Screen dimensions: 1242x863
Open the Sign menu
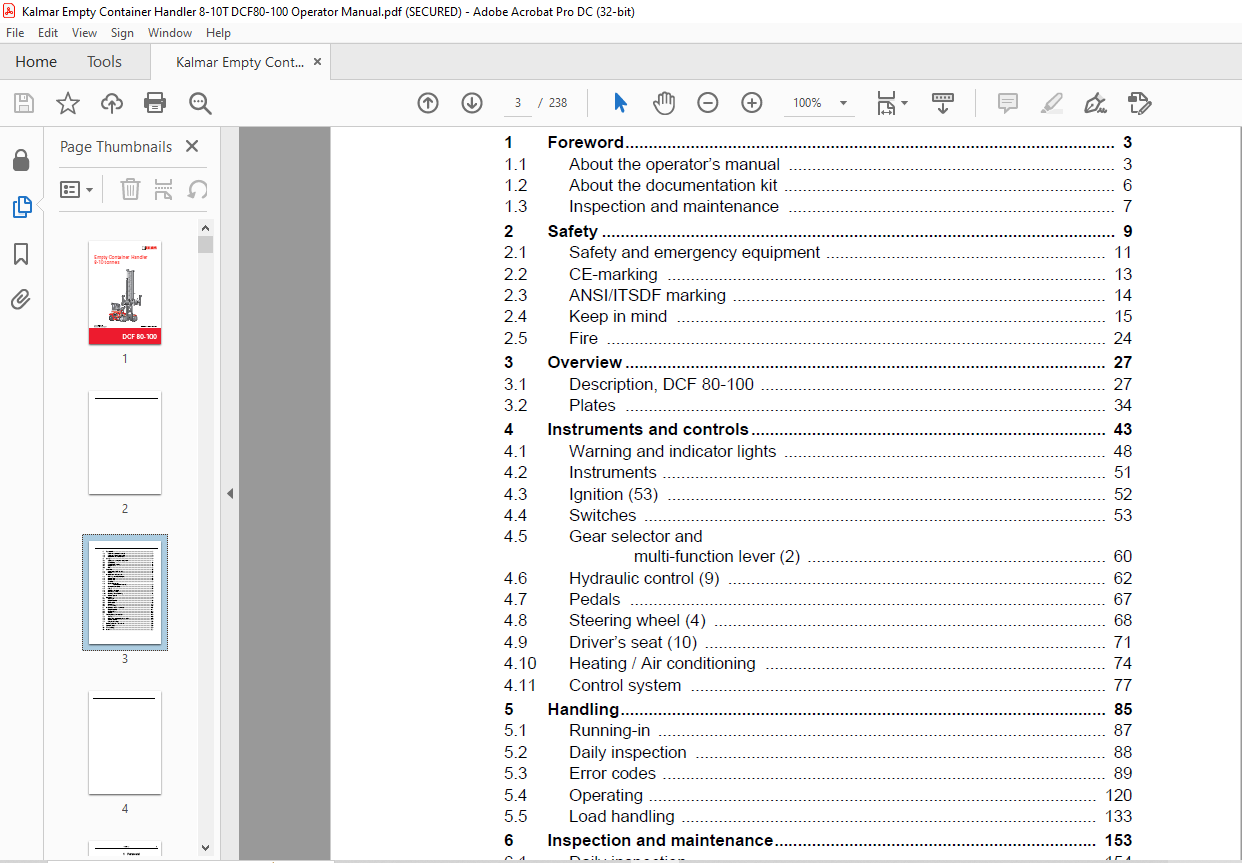(122, 33)
